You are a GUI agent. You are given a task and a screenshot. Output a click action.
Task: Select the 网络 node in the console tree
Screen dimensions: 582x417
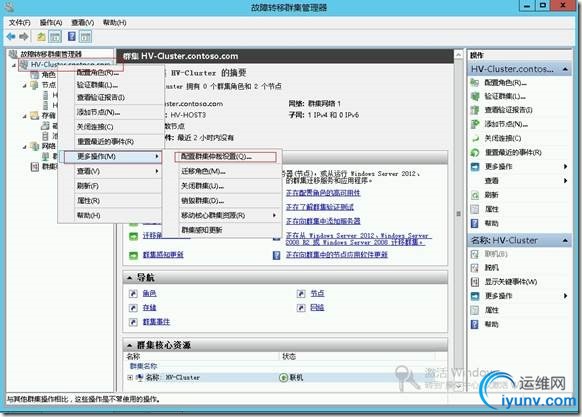[48, 146]
